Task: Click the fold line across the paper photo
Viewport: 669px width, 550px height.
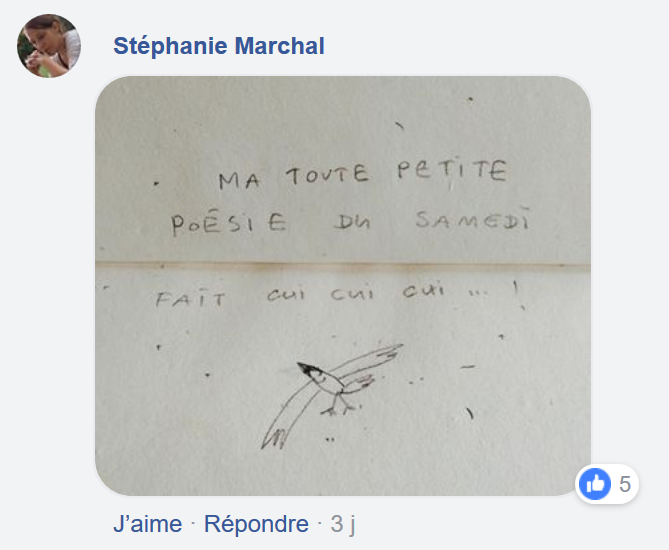Action: pos(343,265)
